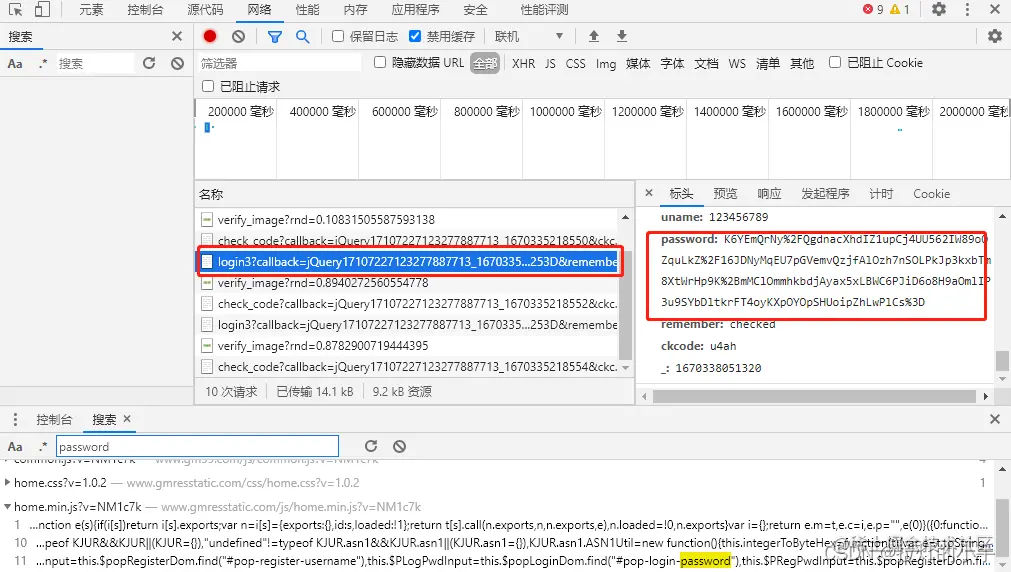This screenshot has width=1011, height=572.
Task: Select the All request type filter
Action: pyautogui.click(x=485, y=63)
